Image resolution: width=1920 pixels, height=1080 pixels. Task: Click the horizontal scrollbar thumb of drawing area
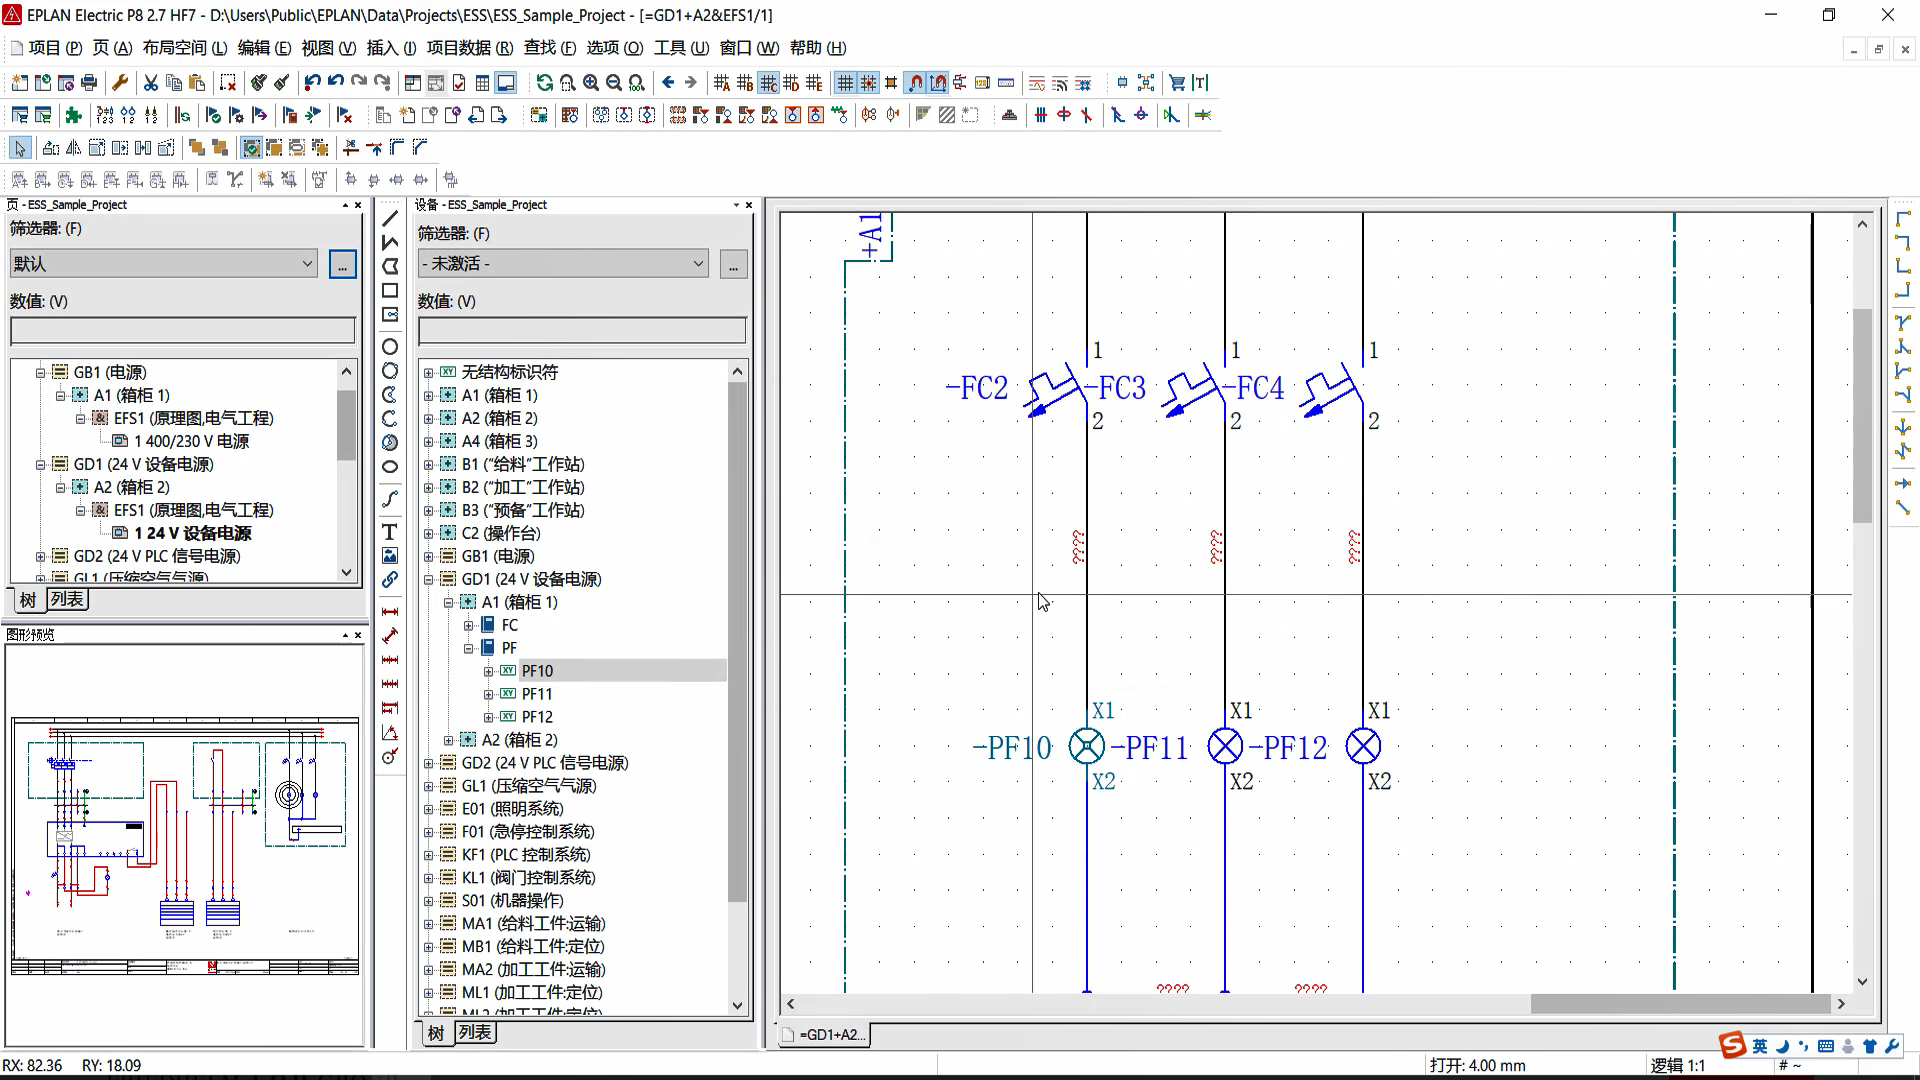(x=1680, y=1003)
